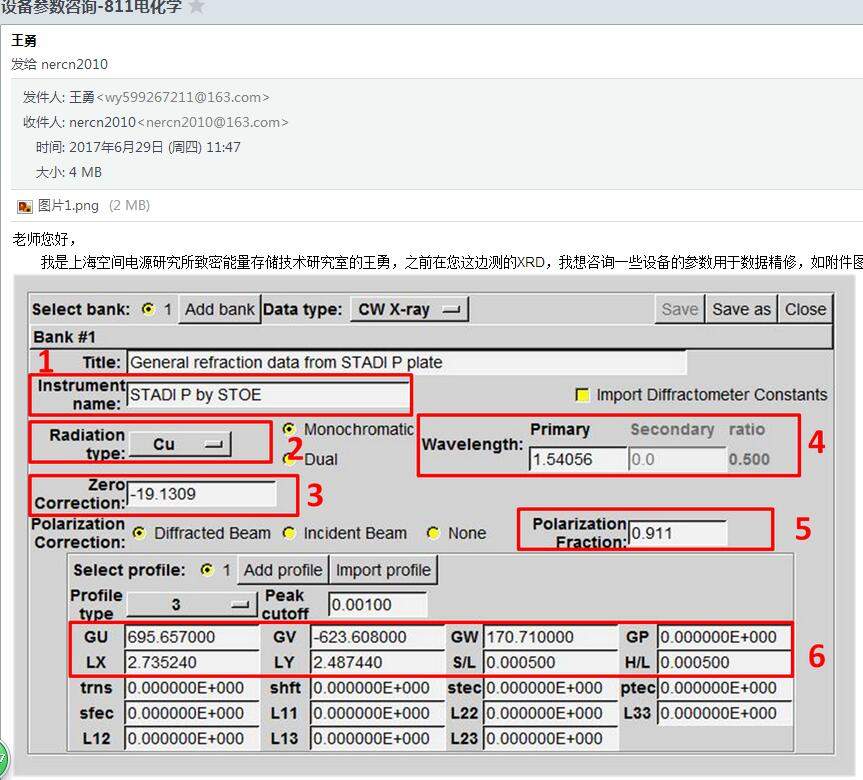
Task: Open the Data type CW X-ray dropdown
Action: [x=409, y=309]
